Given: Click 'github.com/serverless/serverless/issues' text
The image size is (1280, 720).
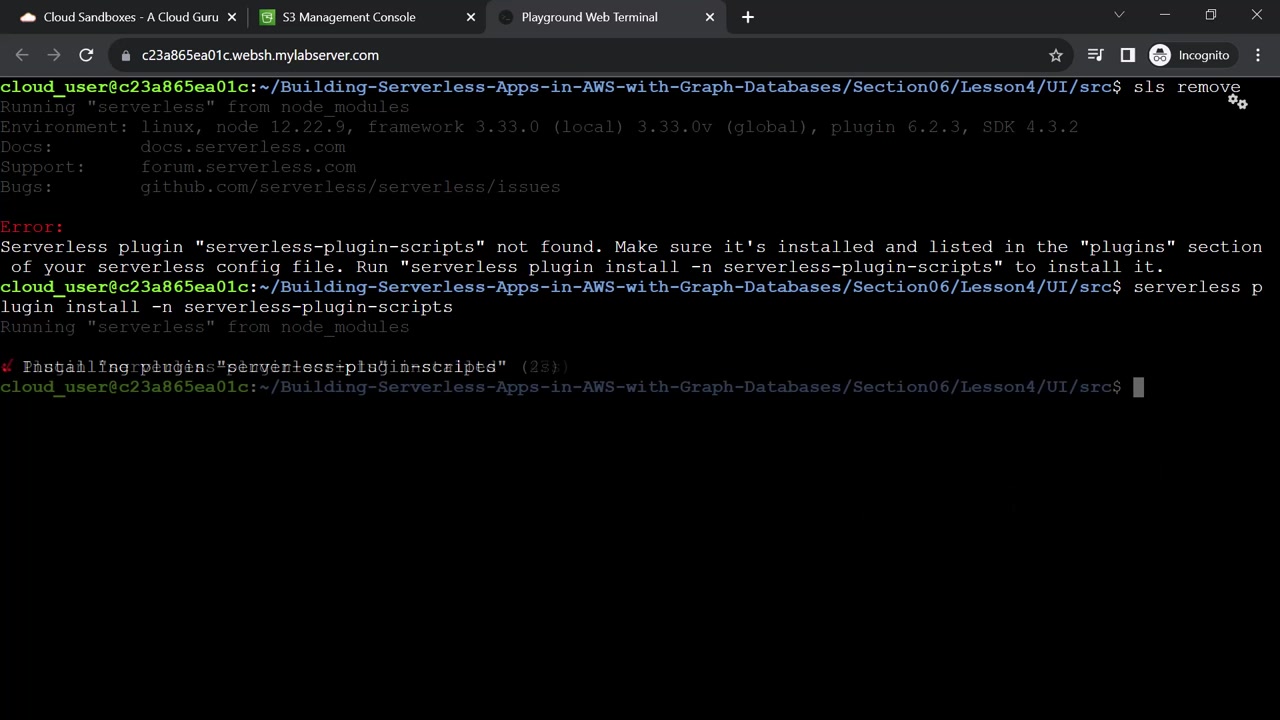Looking at the screenshot, I should point(350,187).
